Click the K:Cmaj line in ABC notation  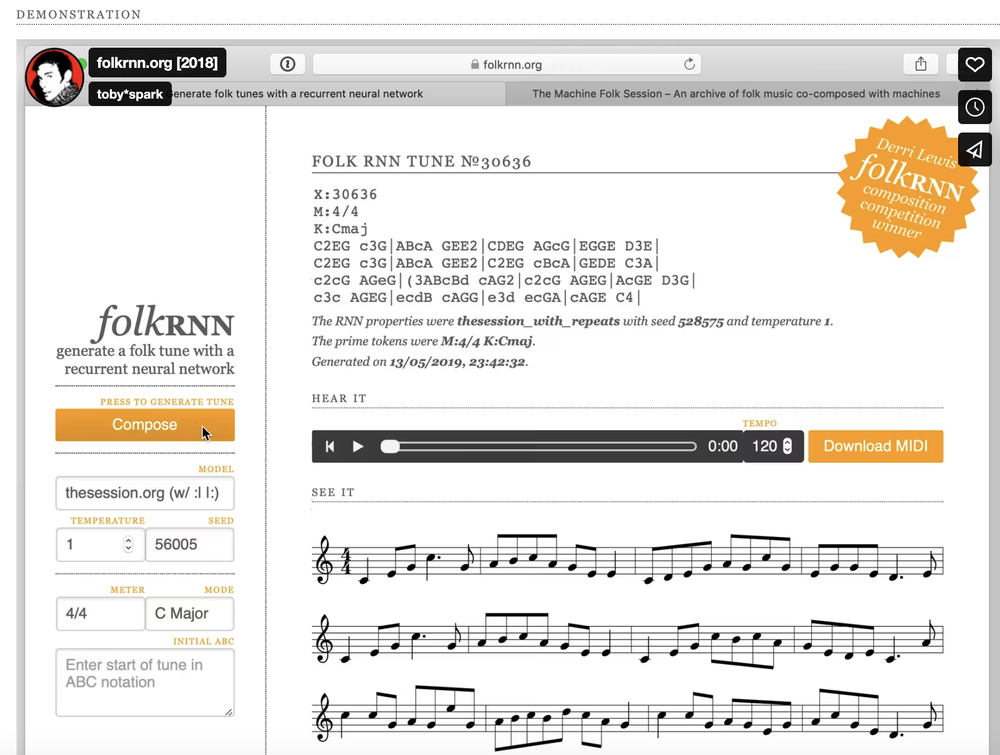pos(341,229)
